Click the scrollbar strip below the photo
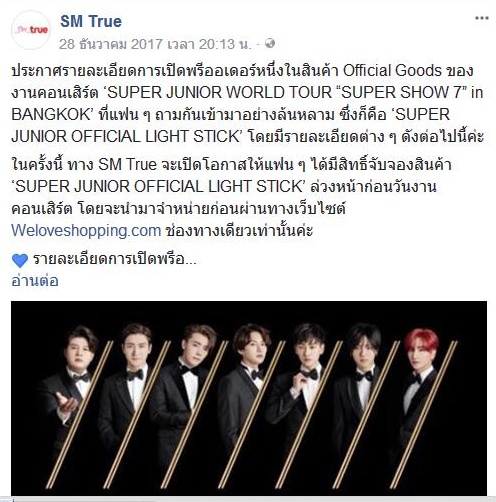The height and width of the screenshot is (502, 496). coord(248,499)
